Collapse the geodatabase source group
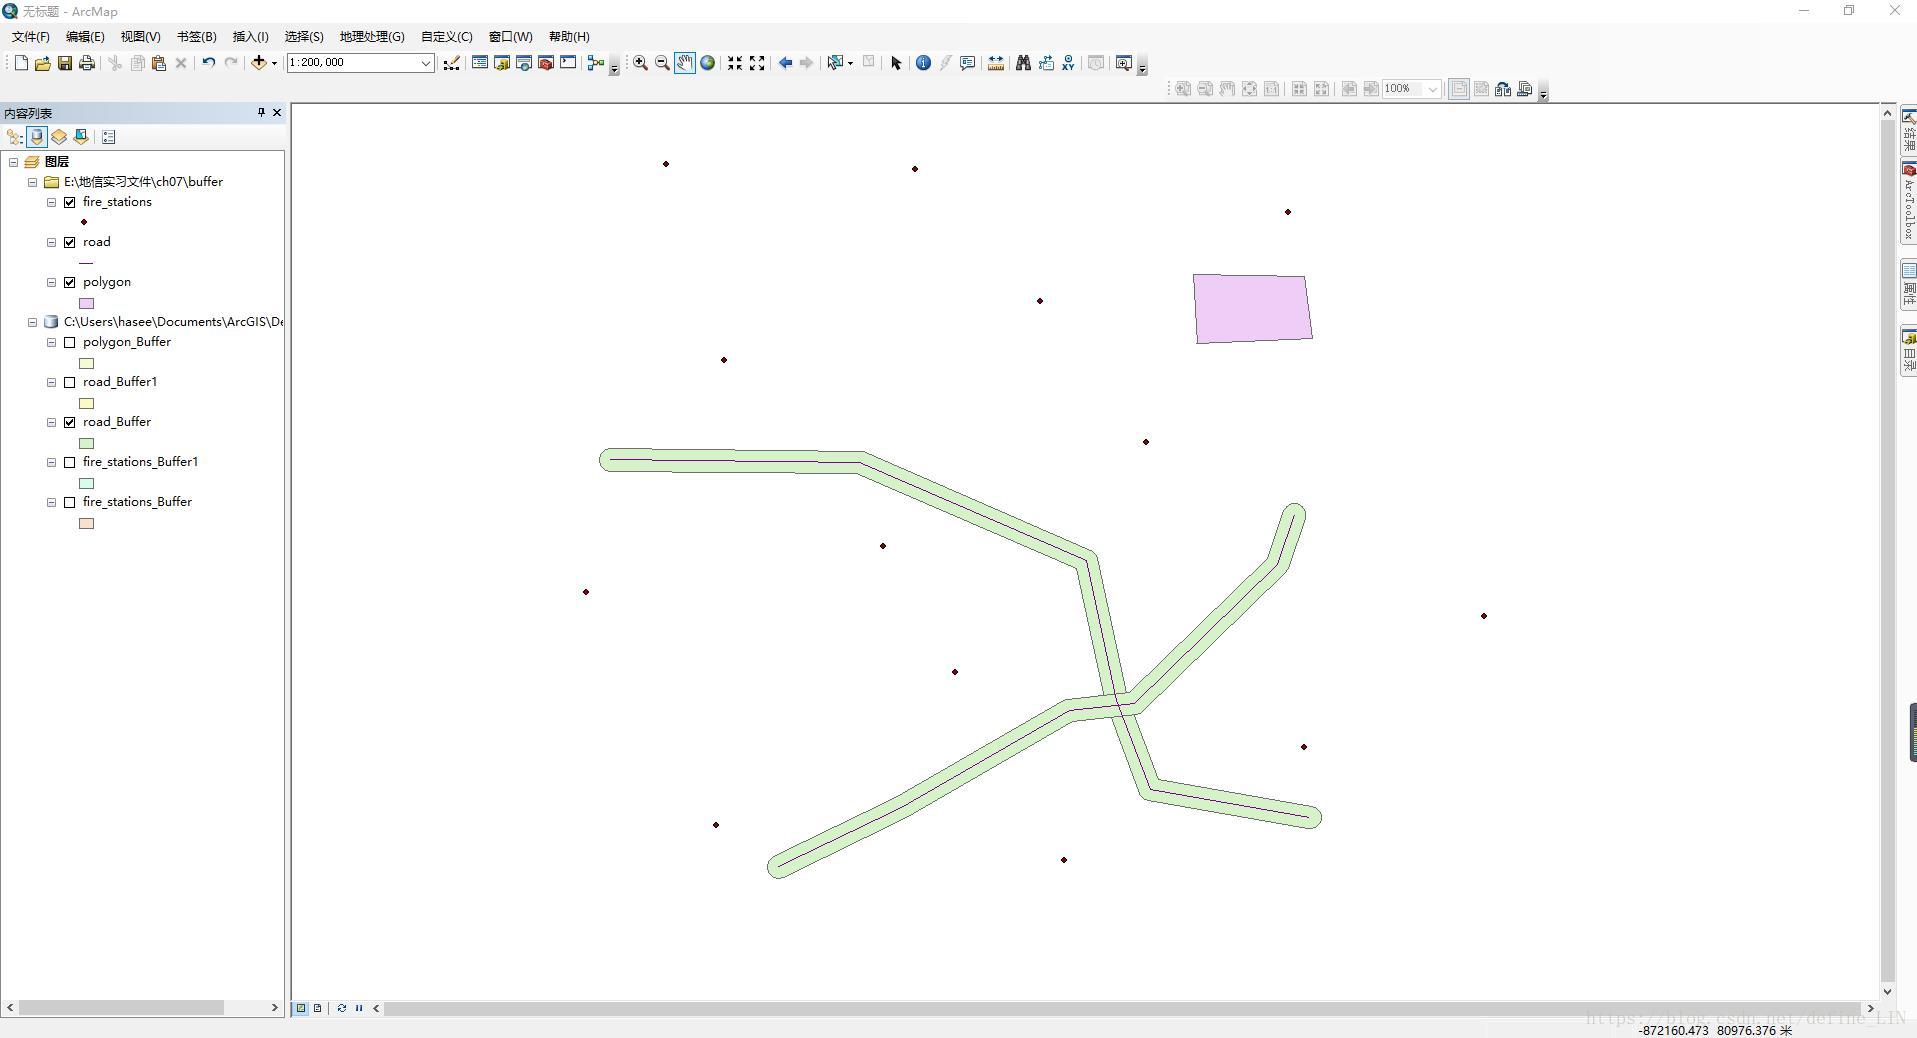The height and width of the screenshot is (1038, 1917). [32, 322]
